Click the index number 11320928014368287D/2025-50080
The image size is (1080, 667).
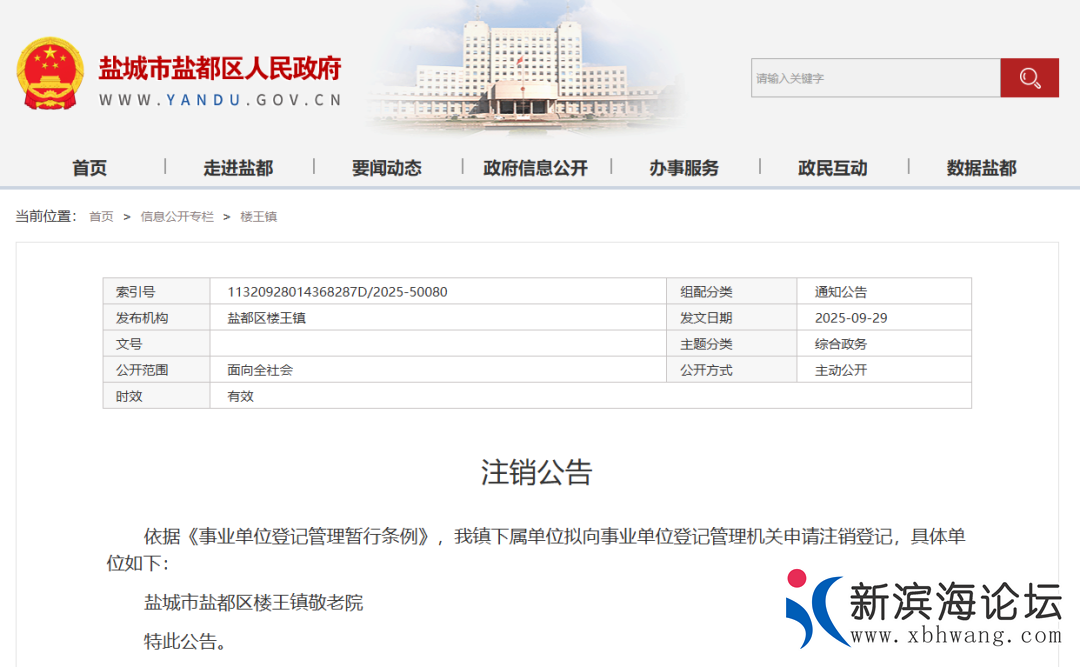pos(337,292)
